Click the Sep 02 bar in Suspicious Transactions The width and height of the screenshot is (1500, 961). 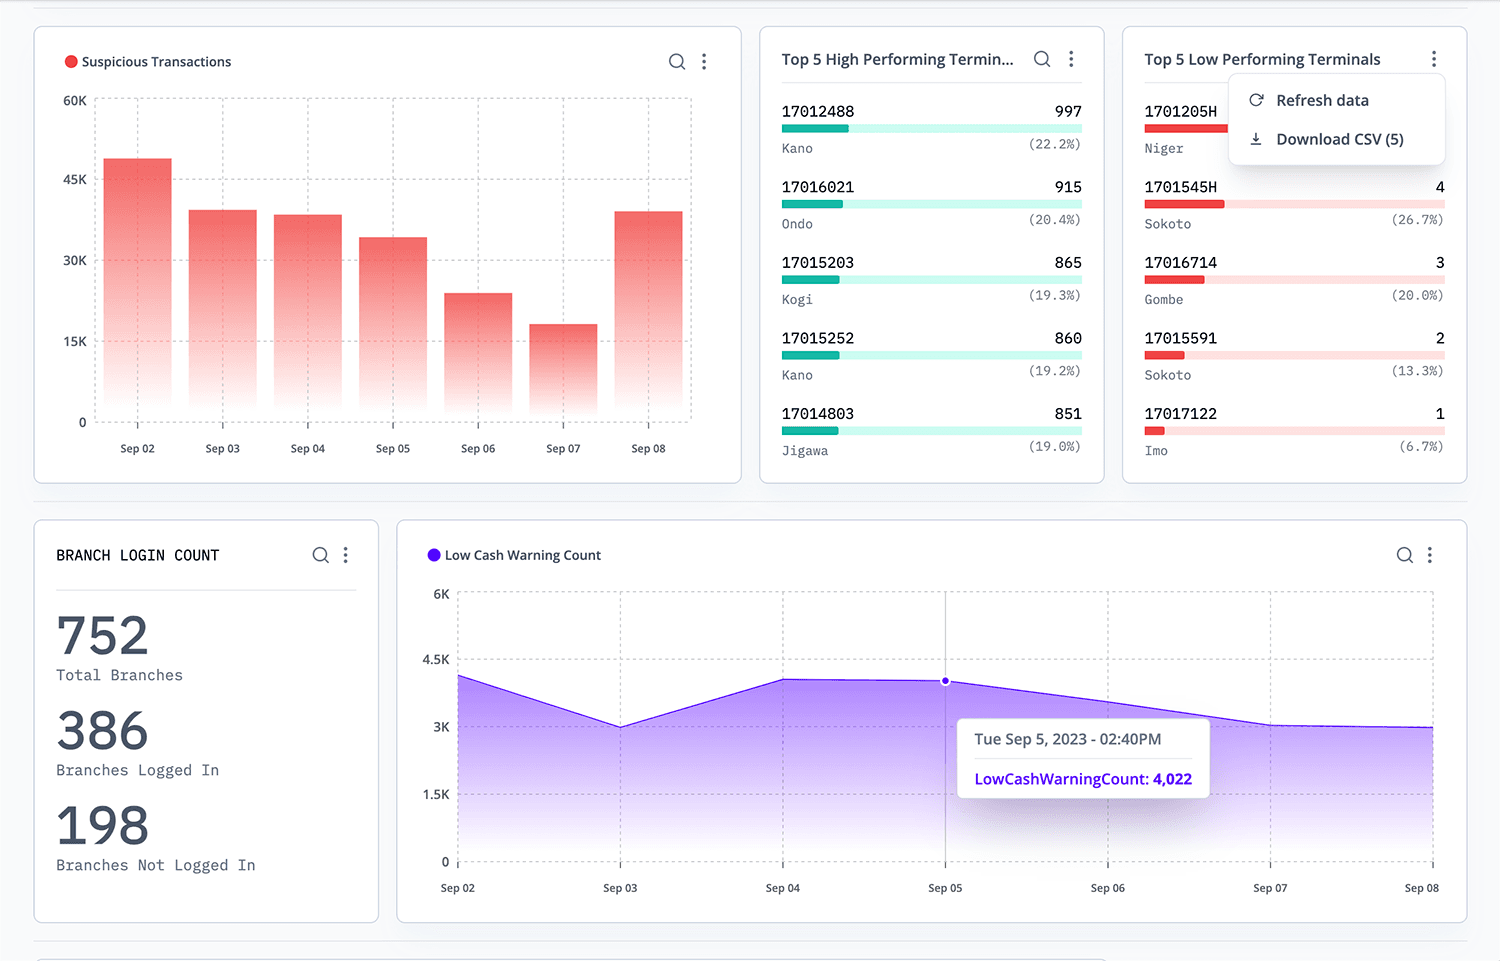tap(138, 290)
